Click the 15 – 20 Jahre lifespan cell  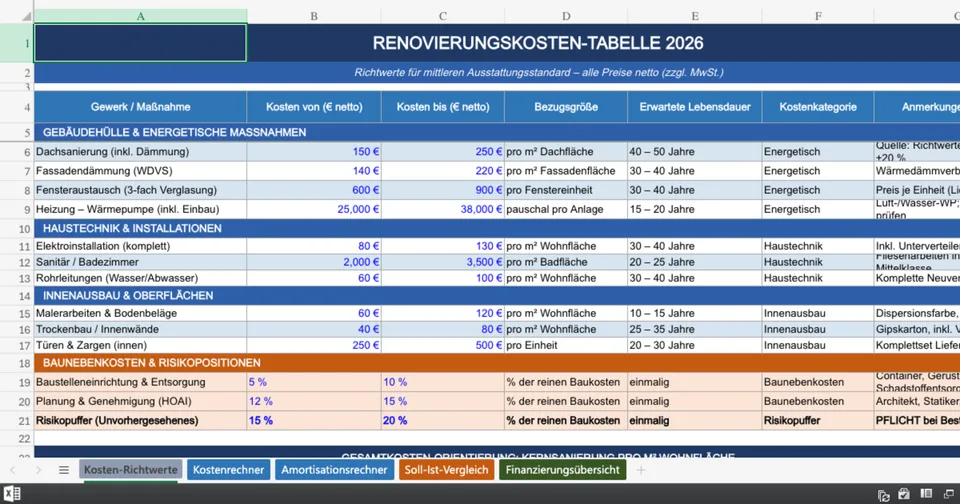pos(695,209)
